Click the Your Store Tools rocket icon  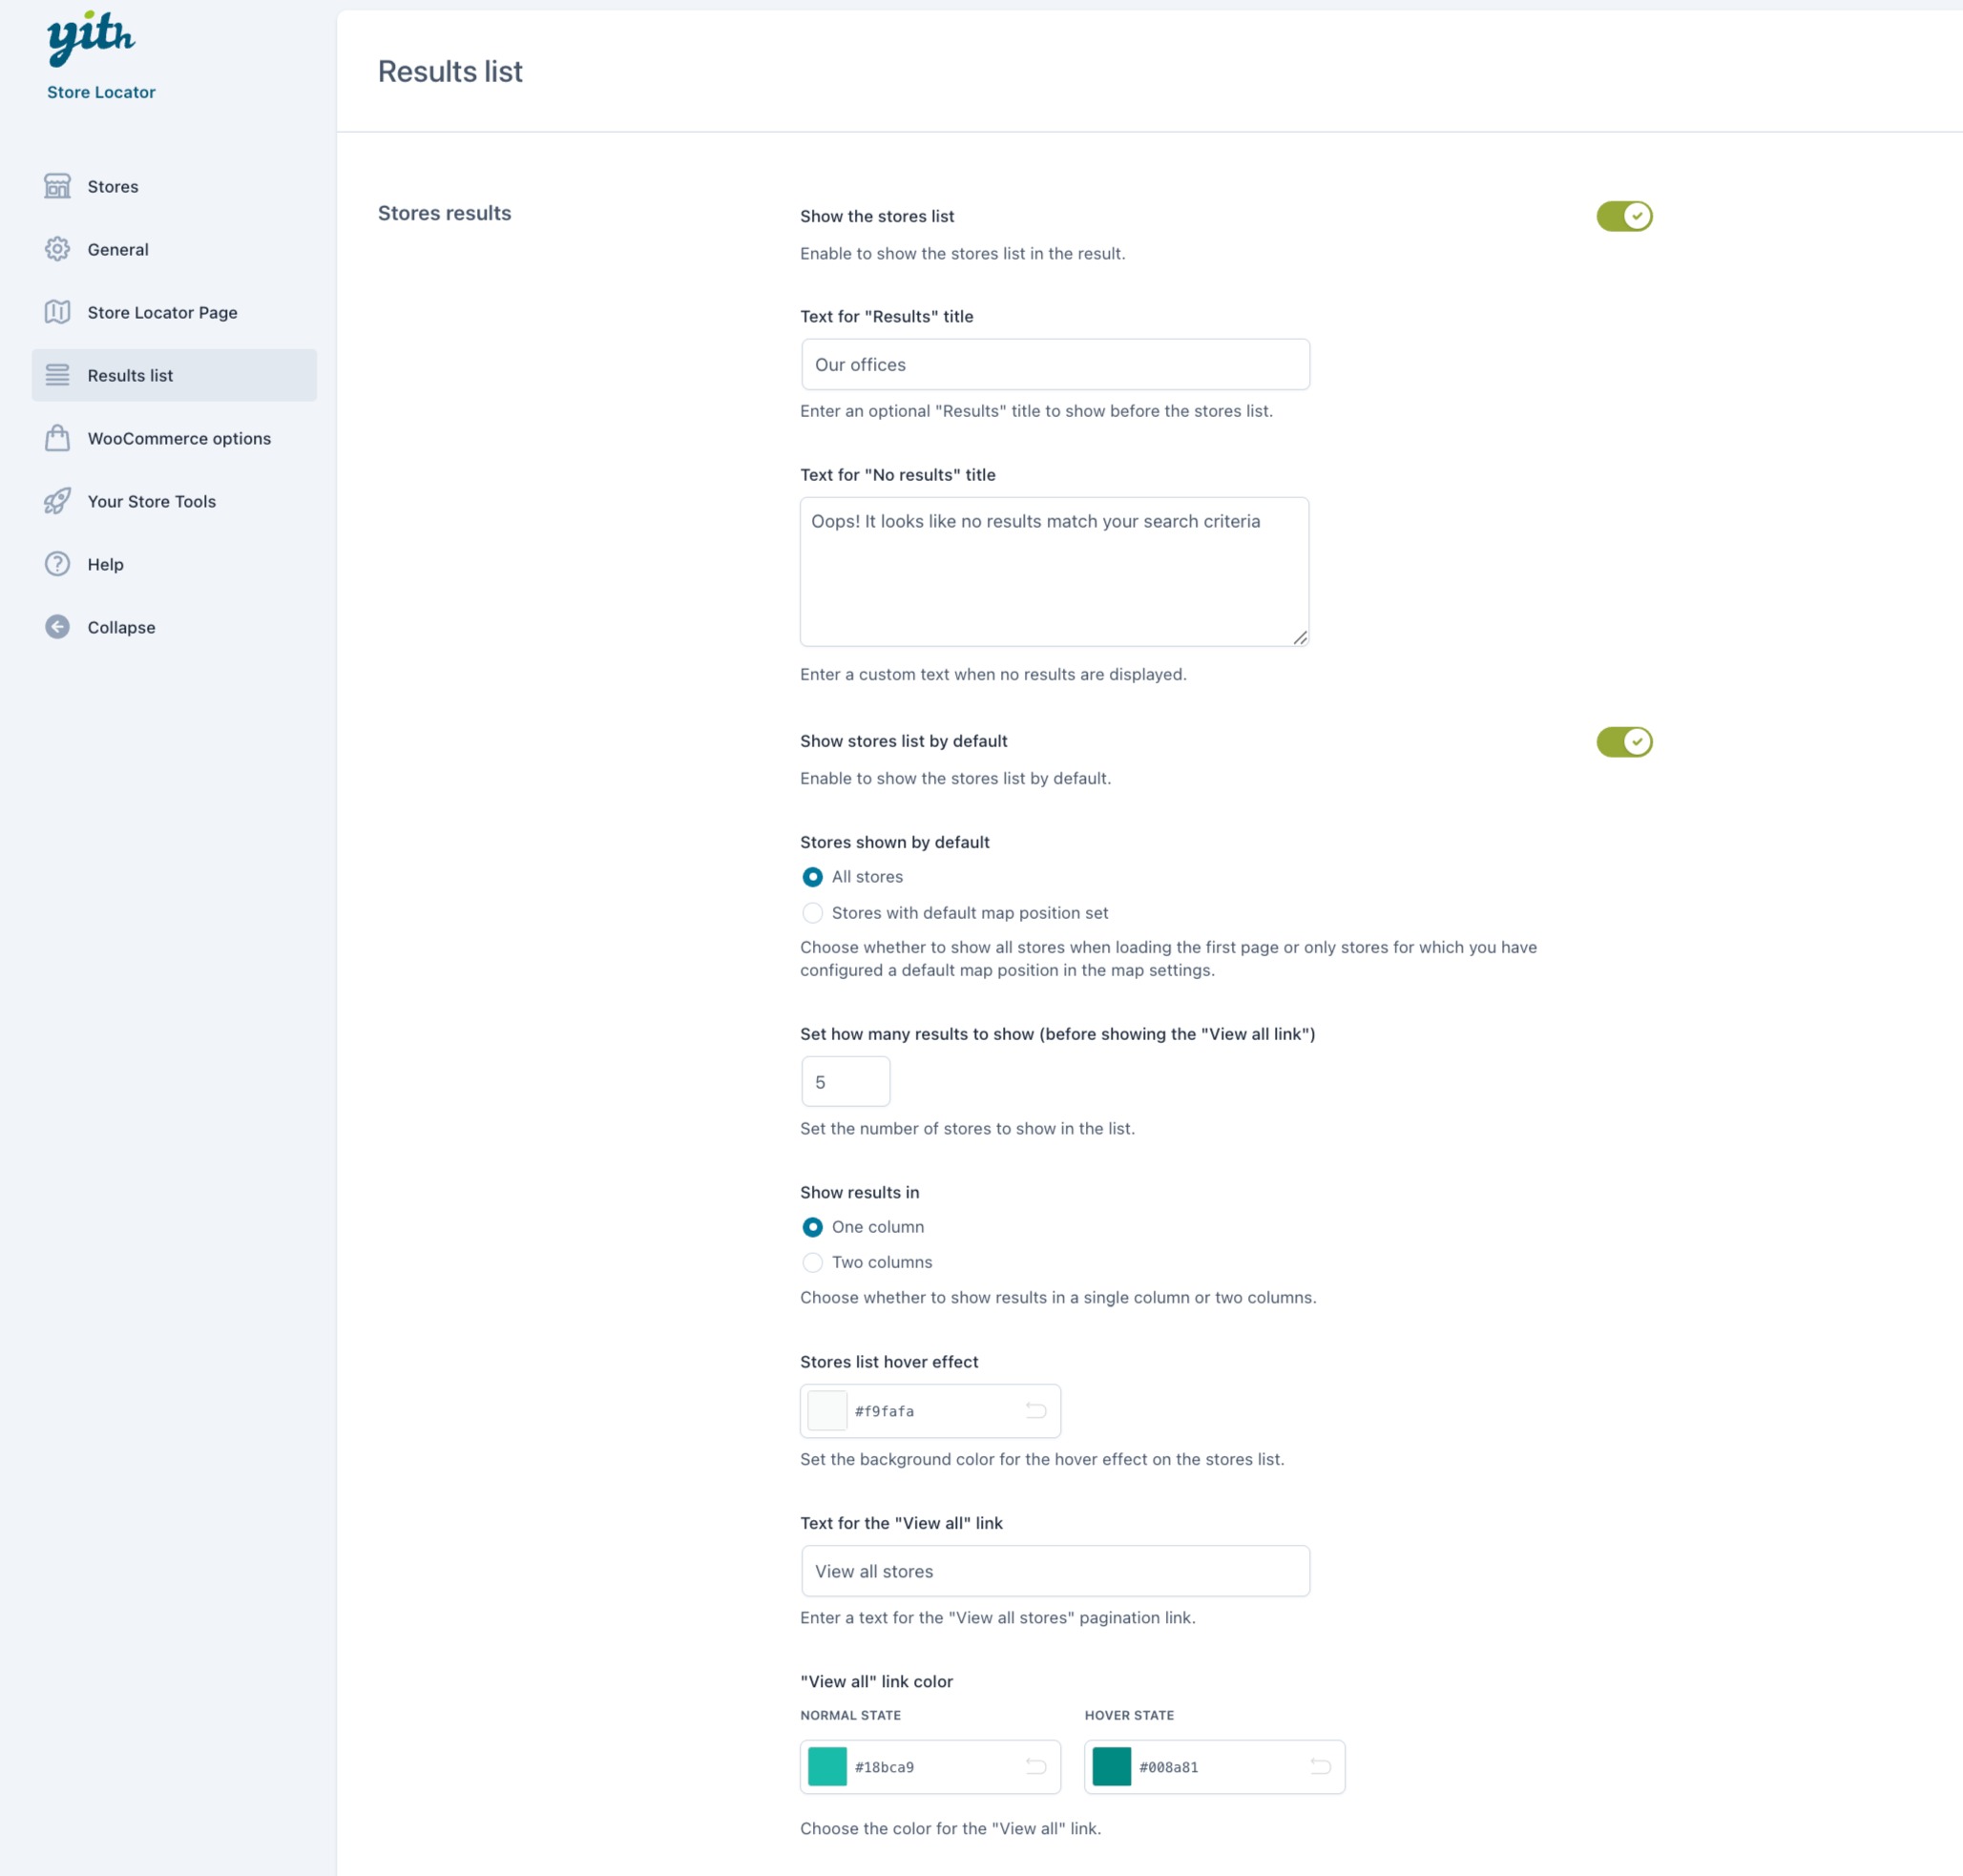pyautogui.click(x=57, y=501)
